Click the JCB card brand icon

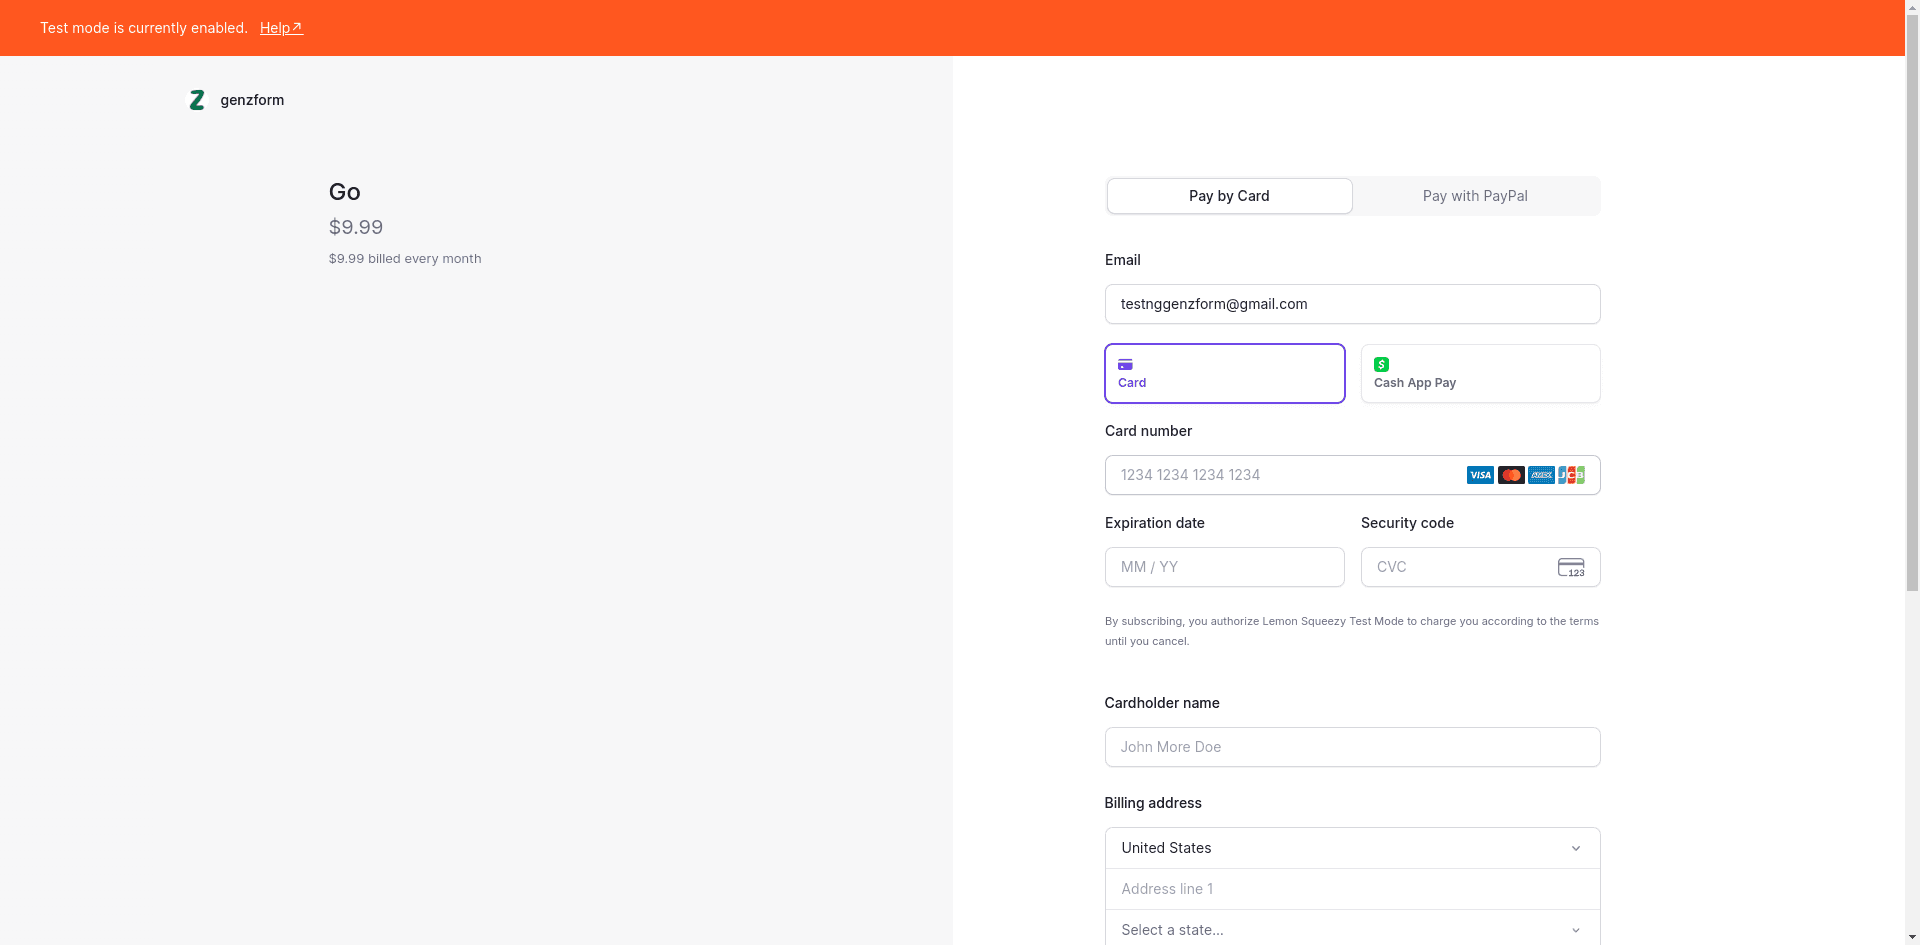point(1571,474)
